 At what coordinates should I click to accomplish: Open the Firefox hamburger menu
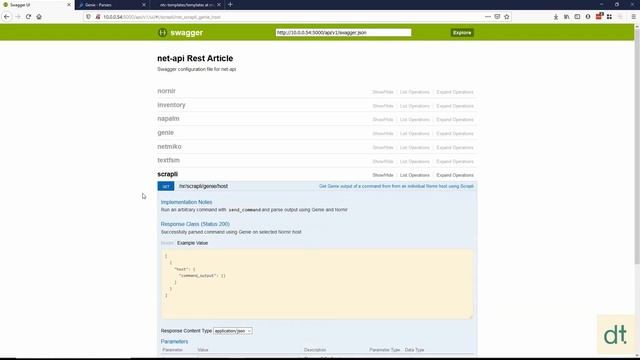pyautogui.click(x=633, y=17)
